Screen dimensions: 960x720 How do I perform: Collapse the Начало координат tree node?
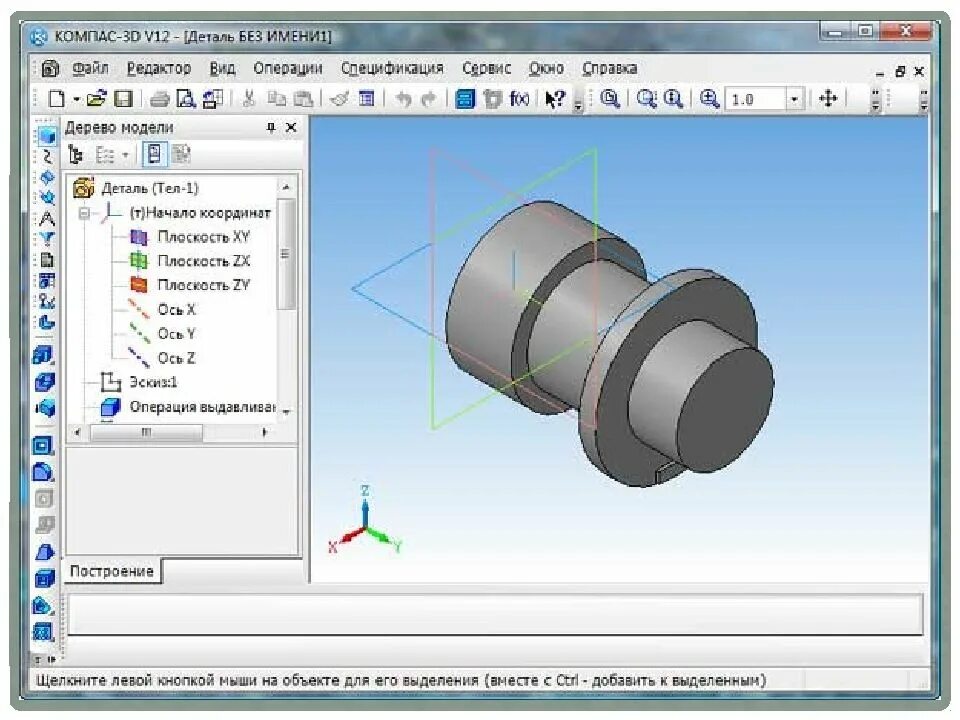(84, 213)
